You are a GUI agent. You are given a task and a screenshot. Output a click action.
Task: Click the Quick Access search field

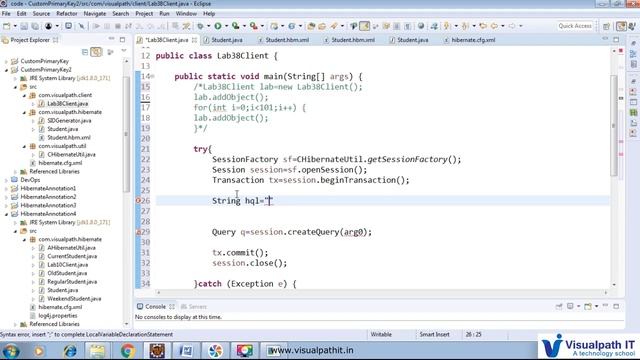pos(575,26)
